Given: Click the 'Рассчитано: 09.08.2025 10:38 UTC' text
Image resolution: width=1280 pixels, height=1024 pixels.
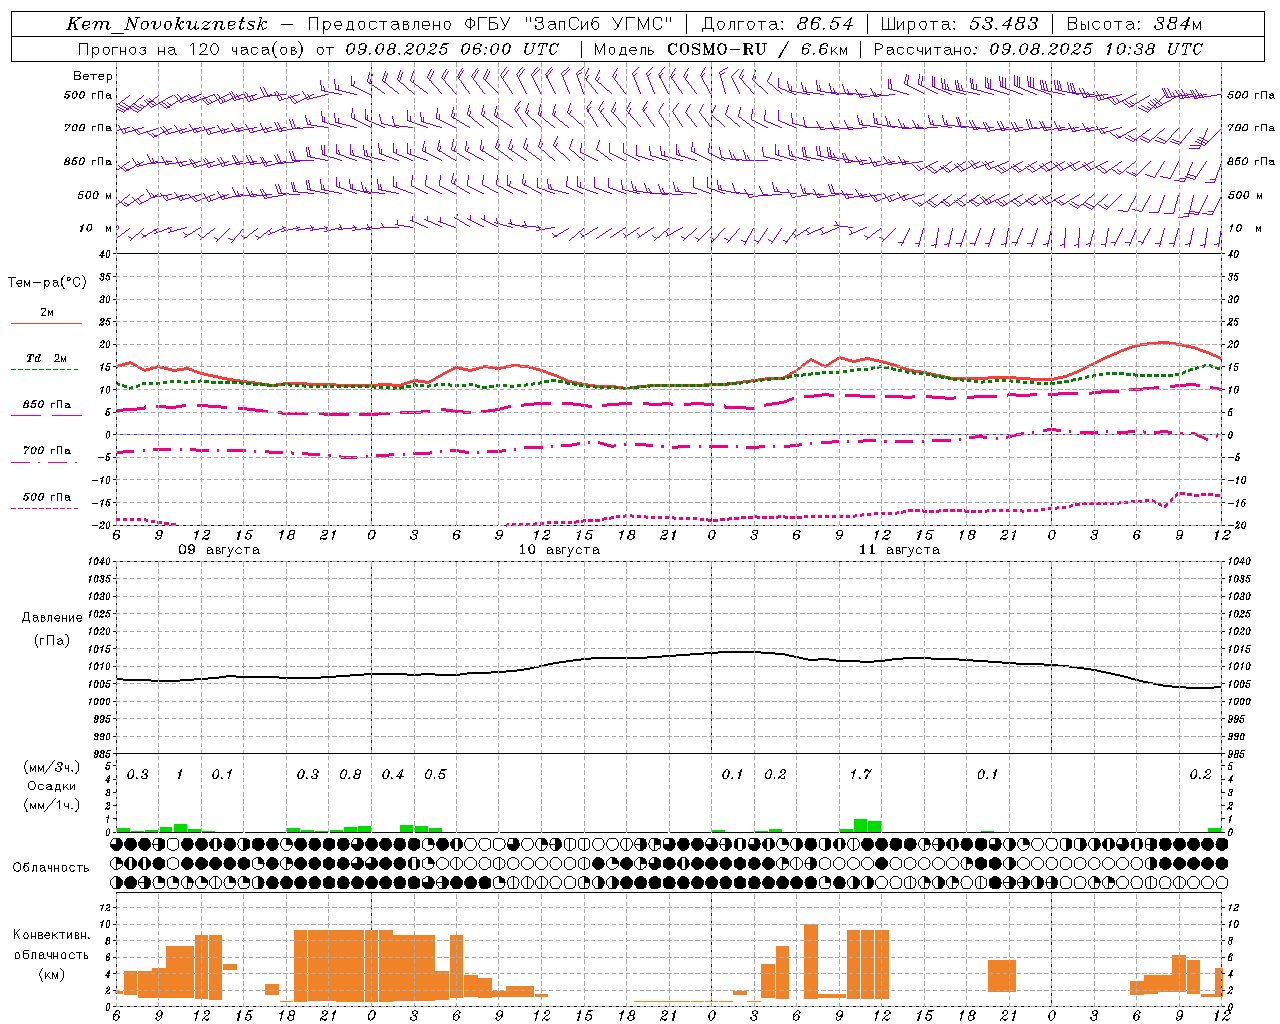Looking at the screenshot, I should pyautogui.click(x=1039, y=49).
